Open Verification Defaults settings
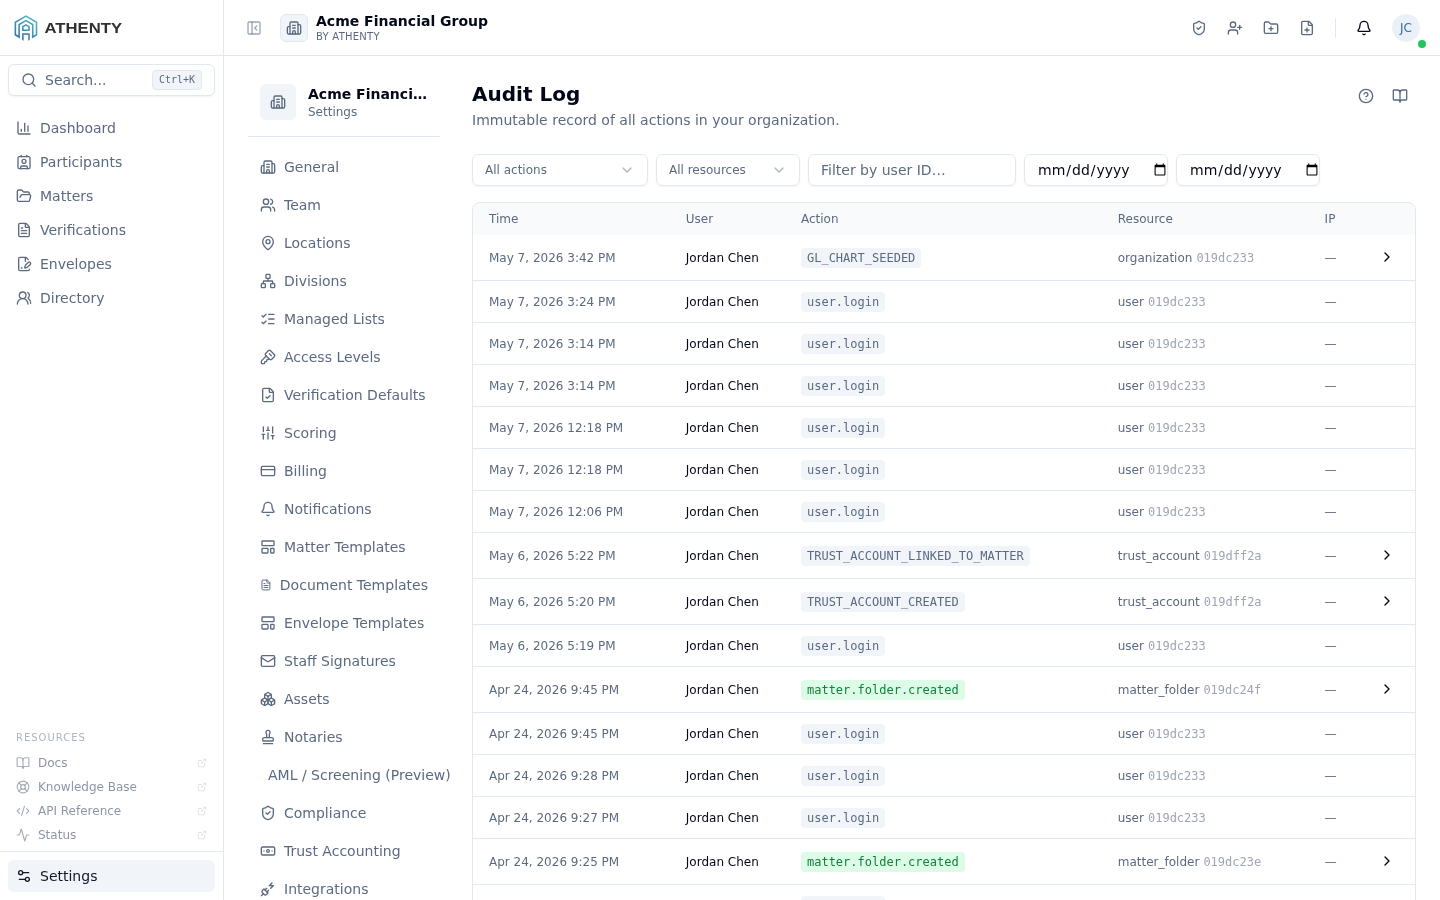 [x=344, y=395]
